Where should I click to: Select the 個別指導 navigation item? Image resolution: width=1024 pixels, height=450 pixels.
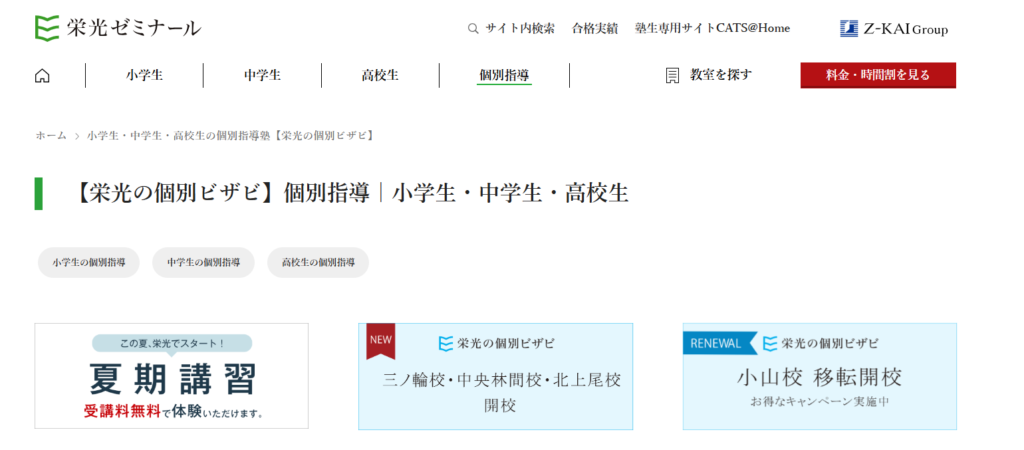504,76
